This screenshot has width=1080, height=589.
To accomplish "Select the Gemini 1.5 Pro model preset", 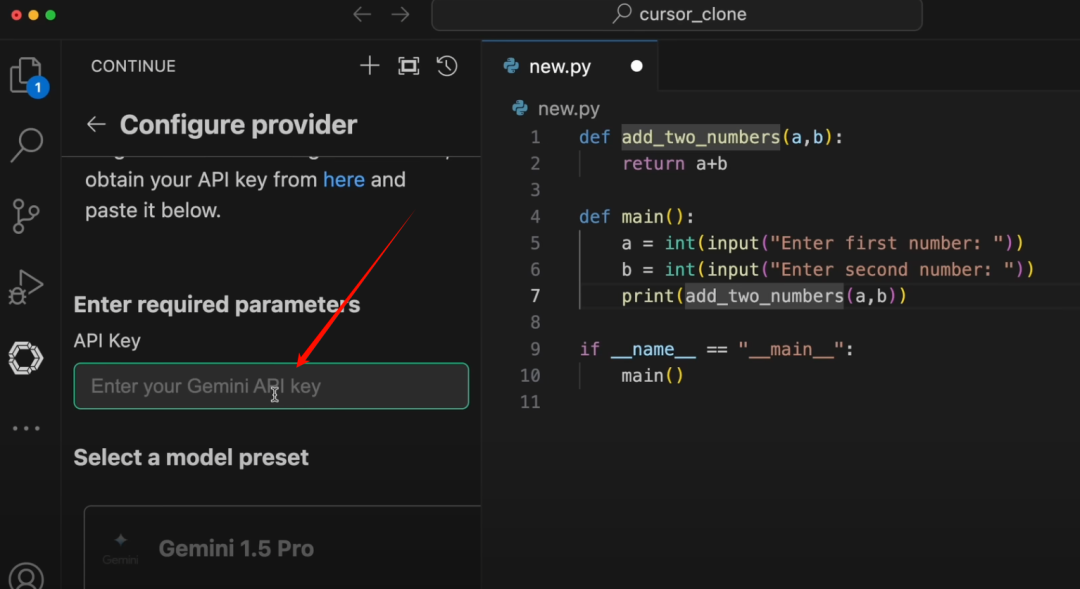I will pyautogui.click(x=236, y=548).
